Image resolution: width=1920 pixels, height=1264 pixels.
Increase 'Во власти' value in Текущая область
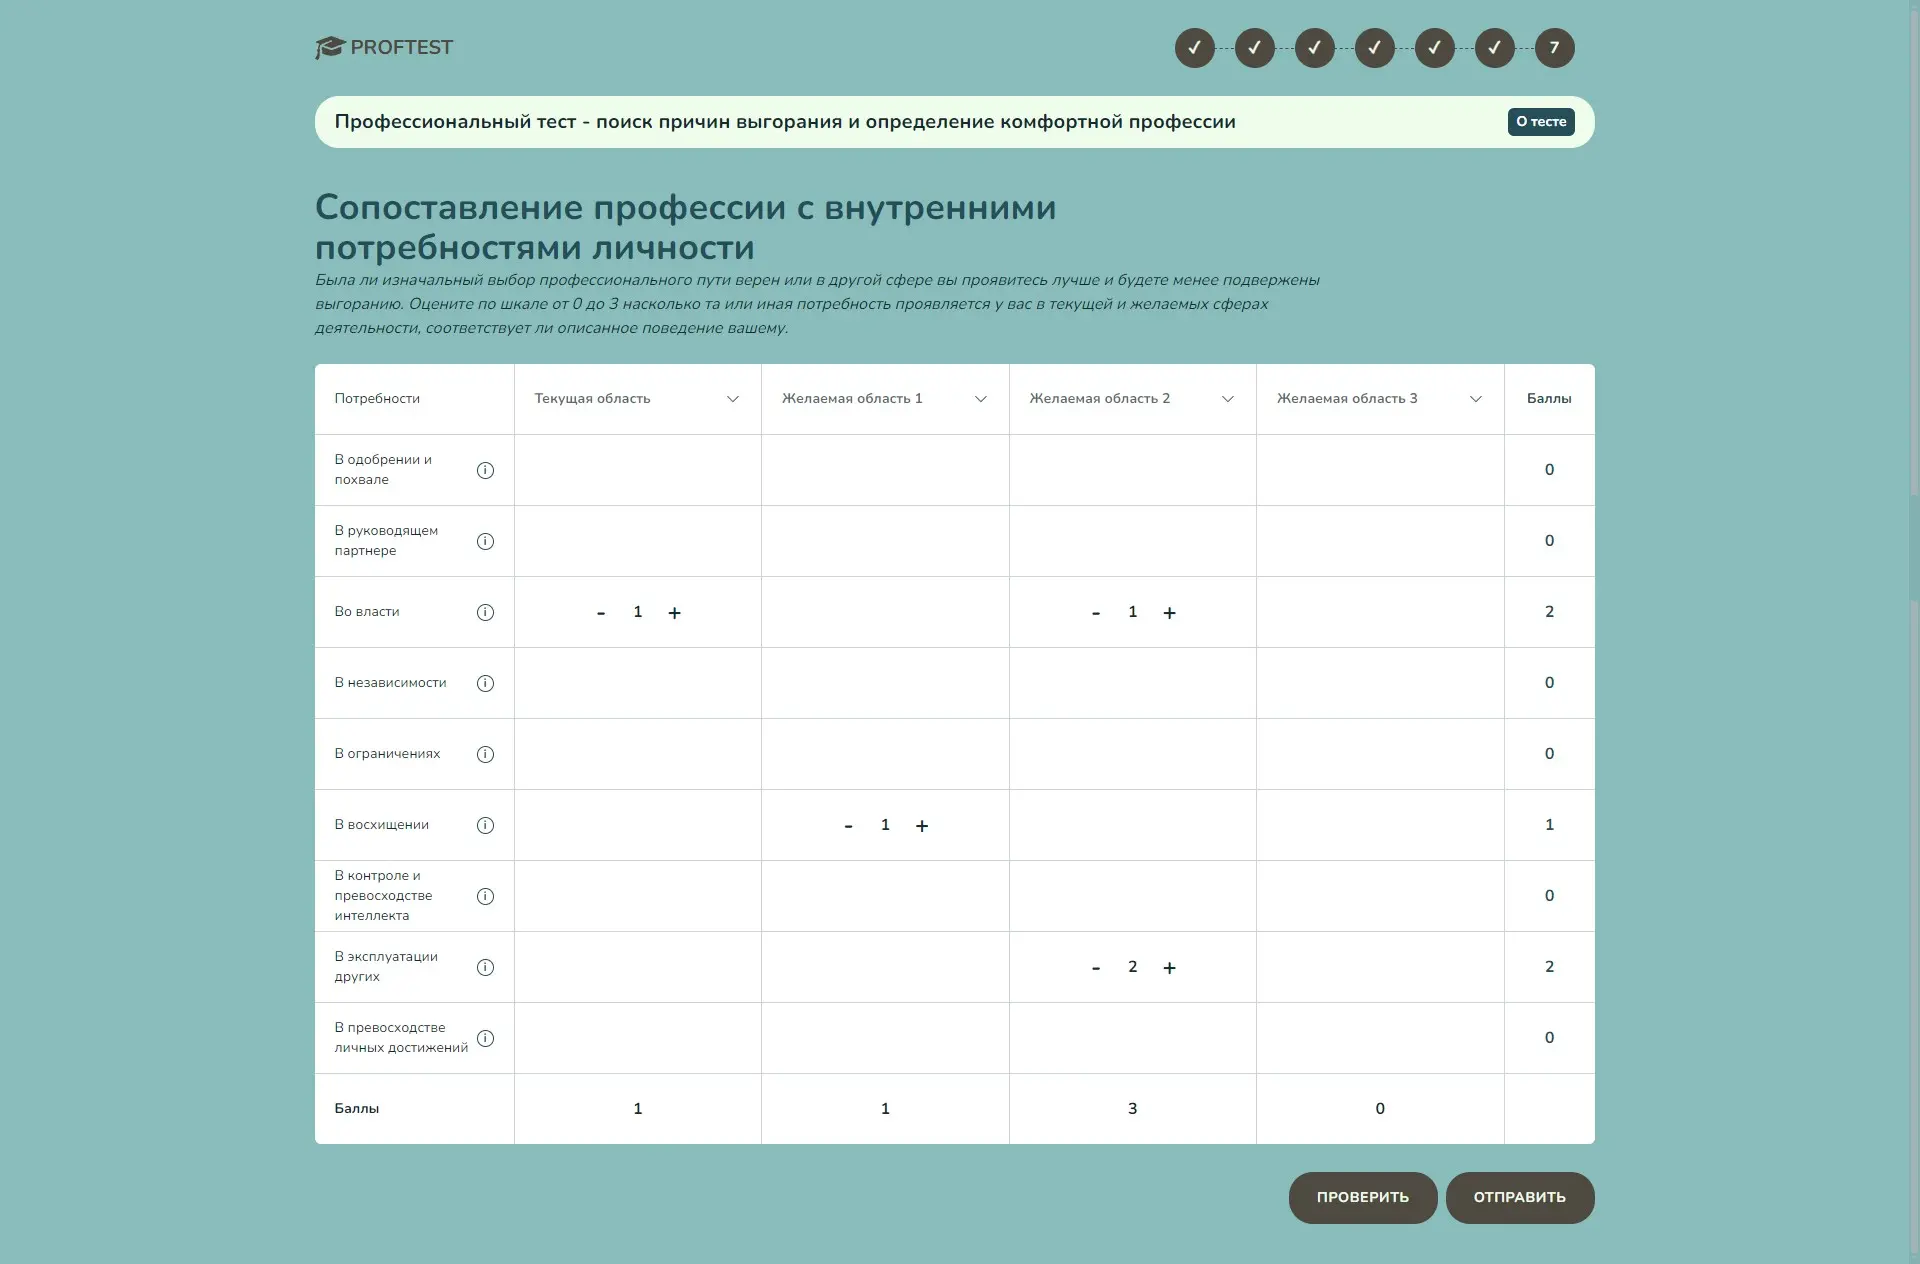pos(674,613)
